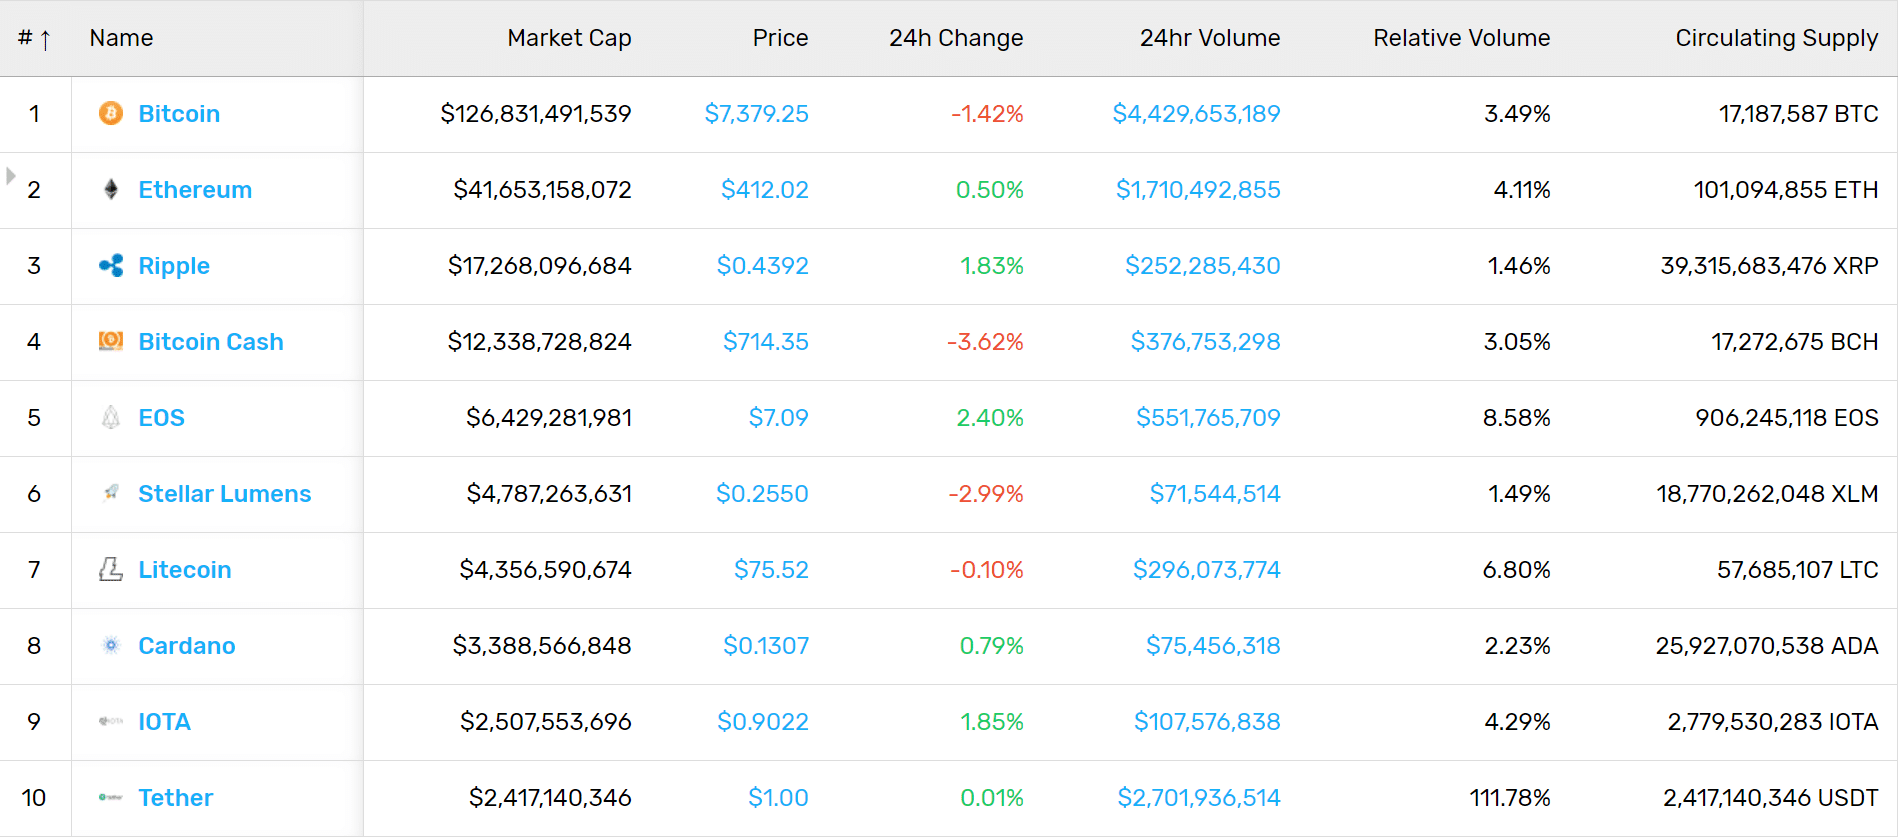This screenshot has width=1898, height=837.
Task: Select Litecoin relative volume 6.80%
Action: (1516, 570)
